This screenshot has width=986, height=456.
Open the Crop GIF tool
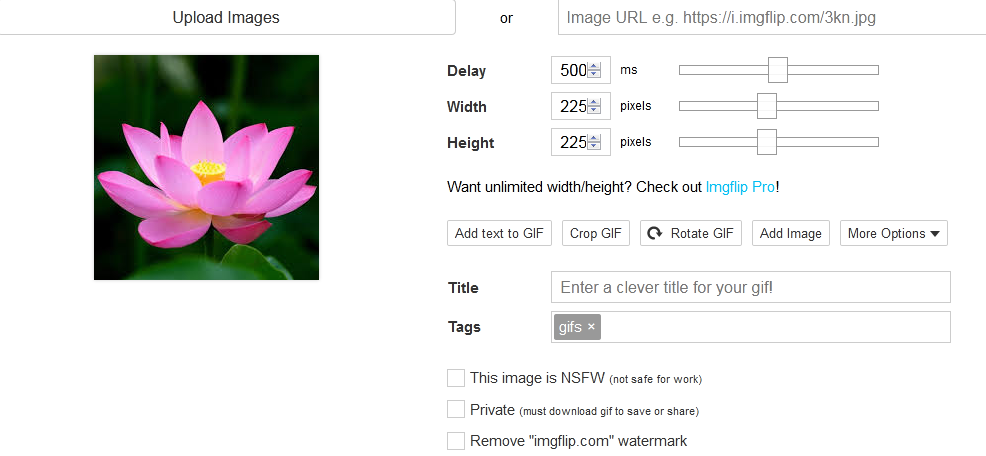[595, 233]
